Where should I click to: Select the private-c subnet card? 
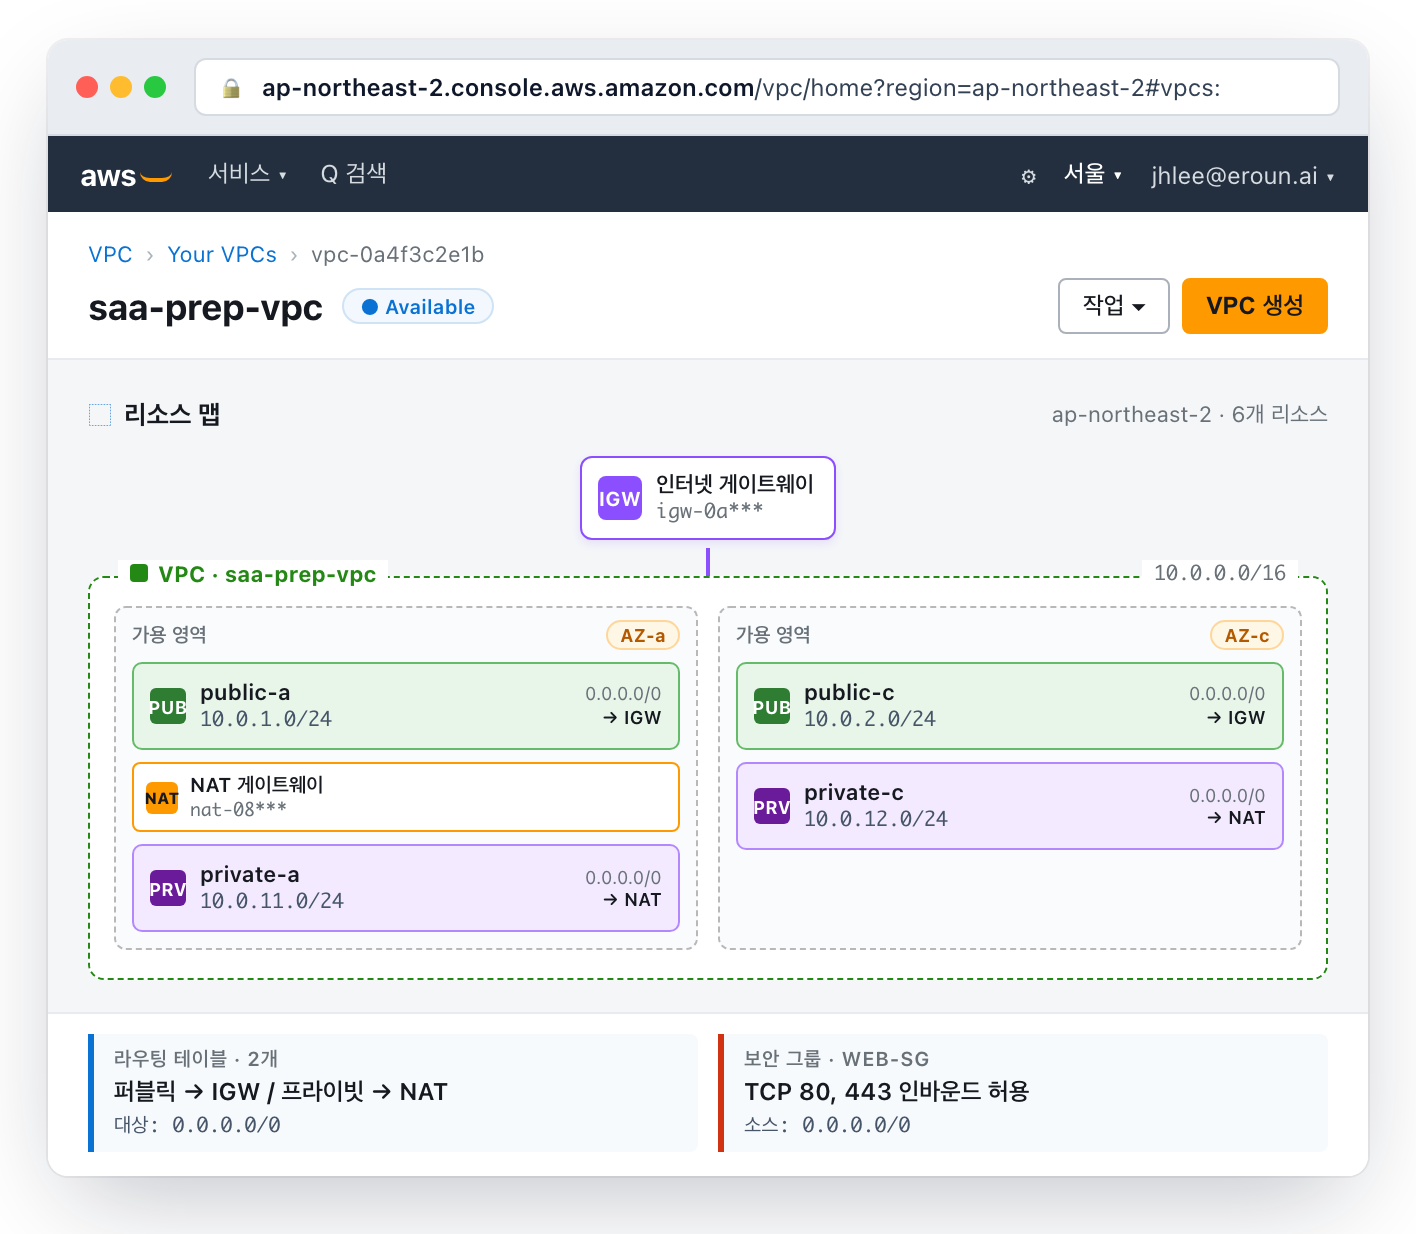(1010, 806)
